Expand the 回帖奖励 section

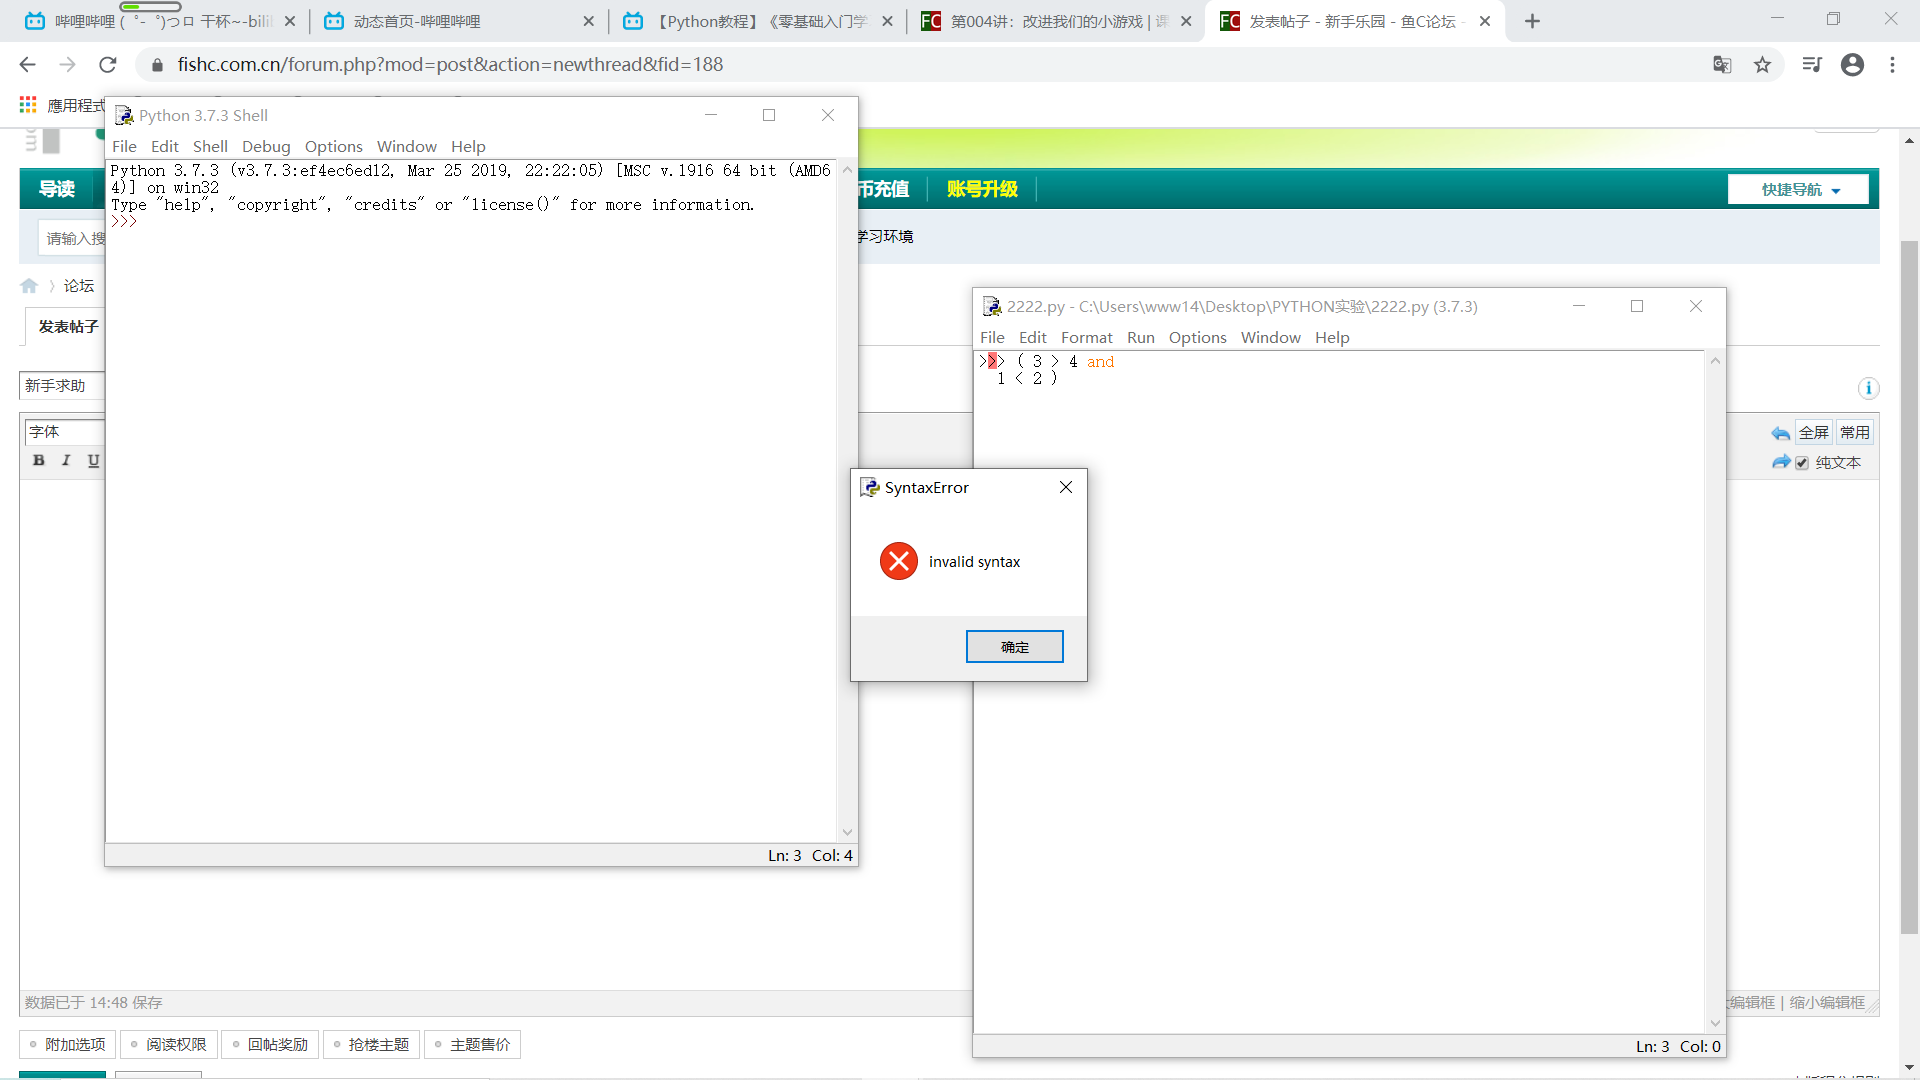click(270, 1044)
